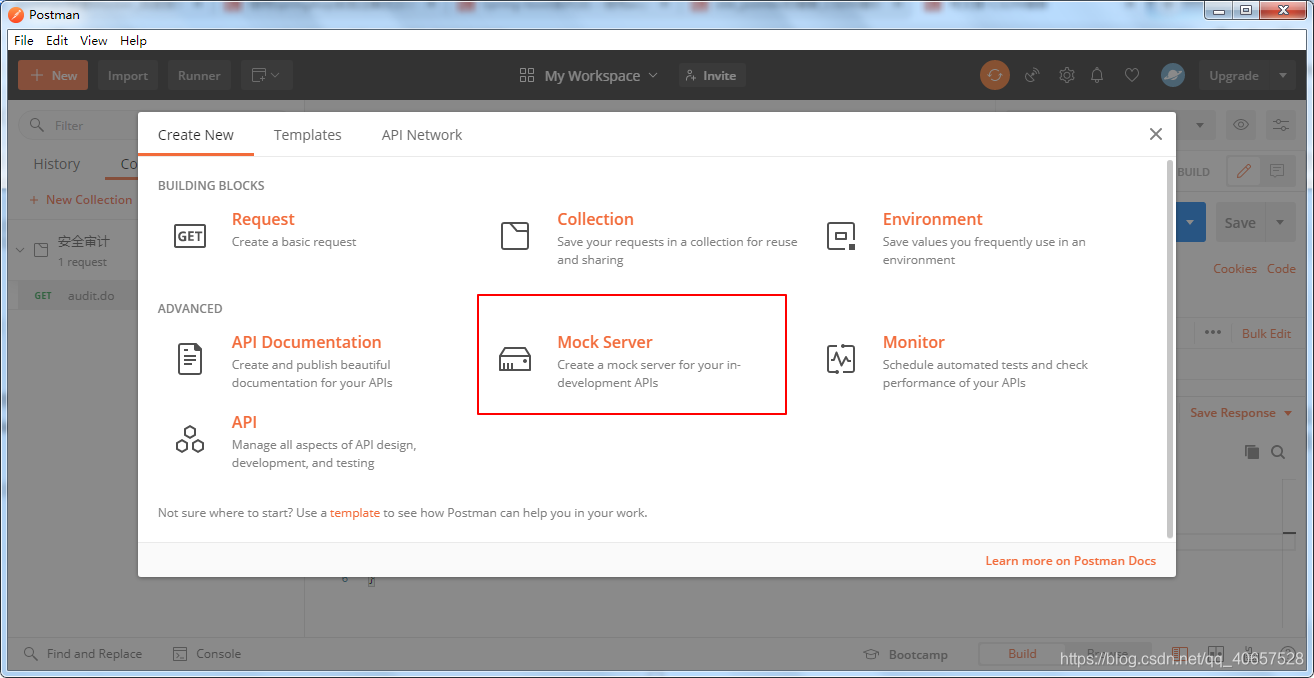
Task: Open the Save Response dropdown
Action: [1241, 413]
